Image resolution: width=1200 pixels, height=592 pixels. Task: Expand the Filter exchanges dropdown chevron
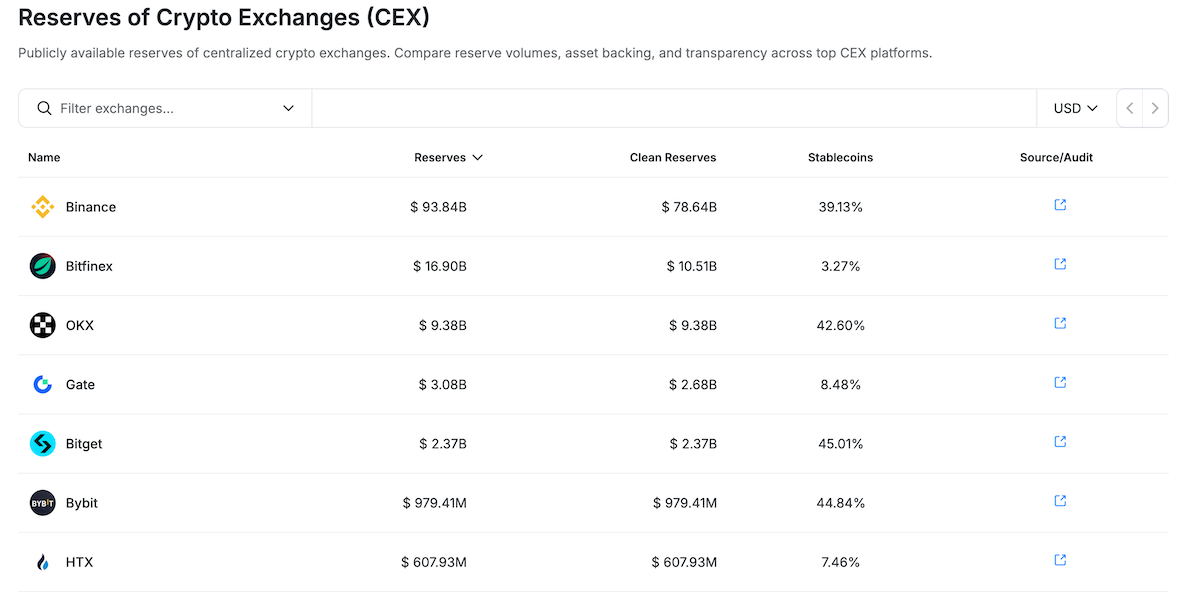[x=288, y=108]
